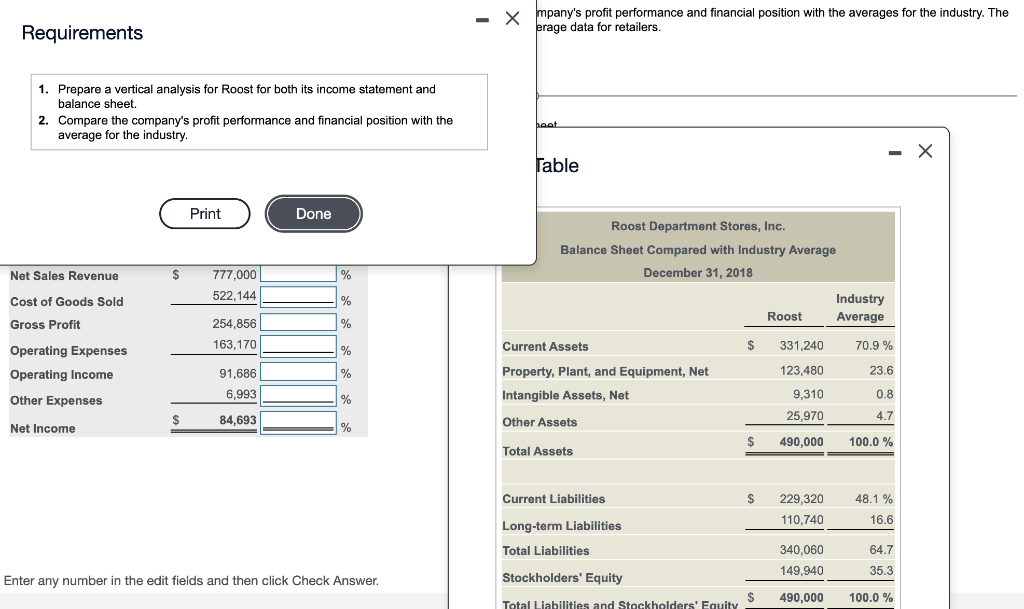Click industry average 48.1 % for Current Liabilities
The width and height of the screenshot is (1024, 609).
point(874,499)
